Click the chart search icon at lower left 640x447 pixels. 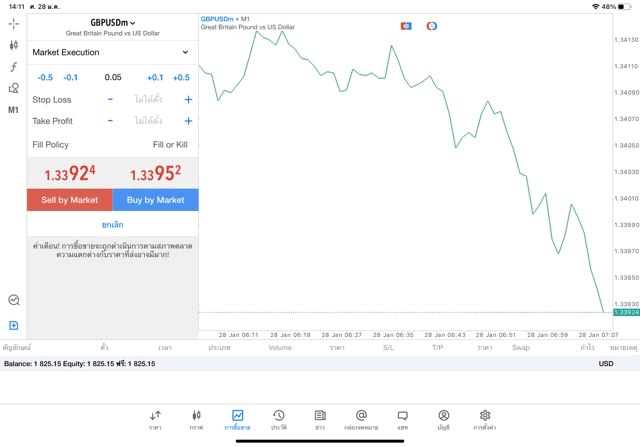13,300
